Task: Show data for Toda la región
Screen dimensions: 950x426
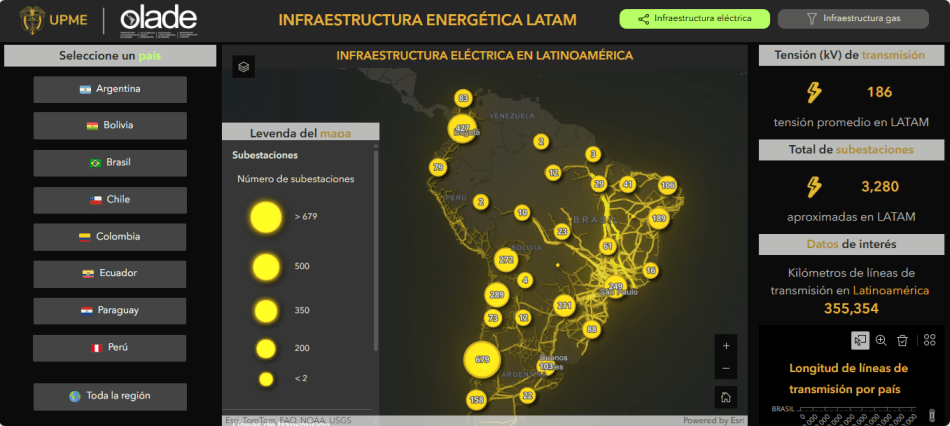Action: point(110,396)
